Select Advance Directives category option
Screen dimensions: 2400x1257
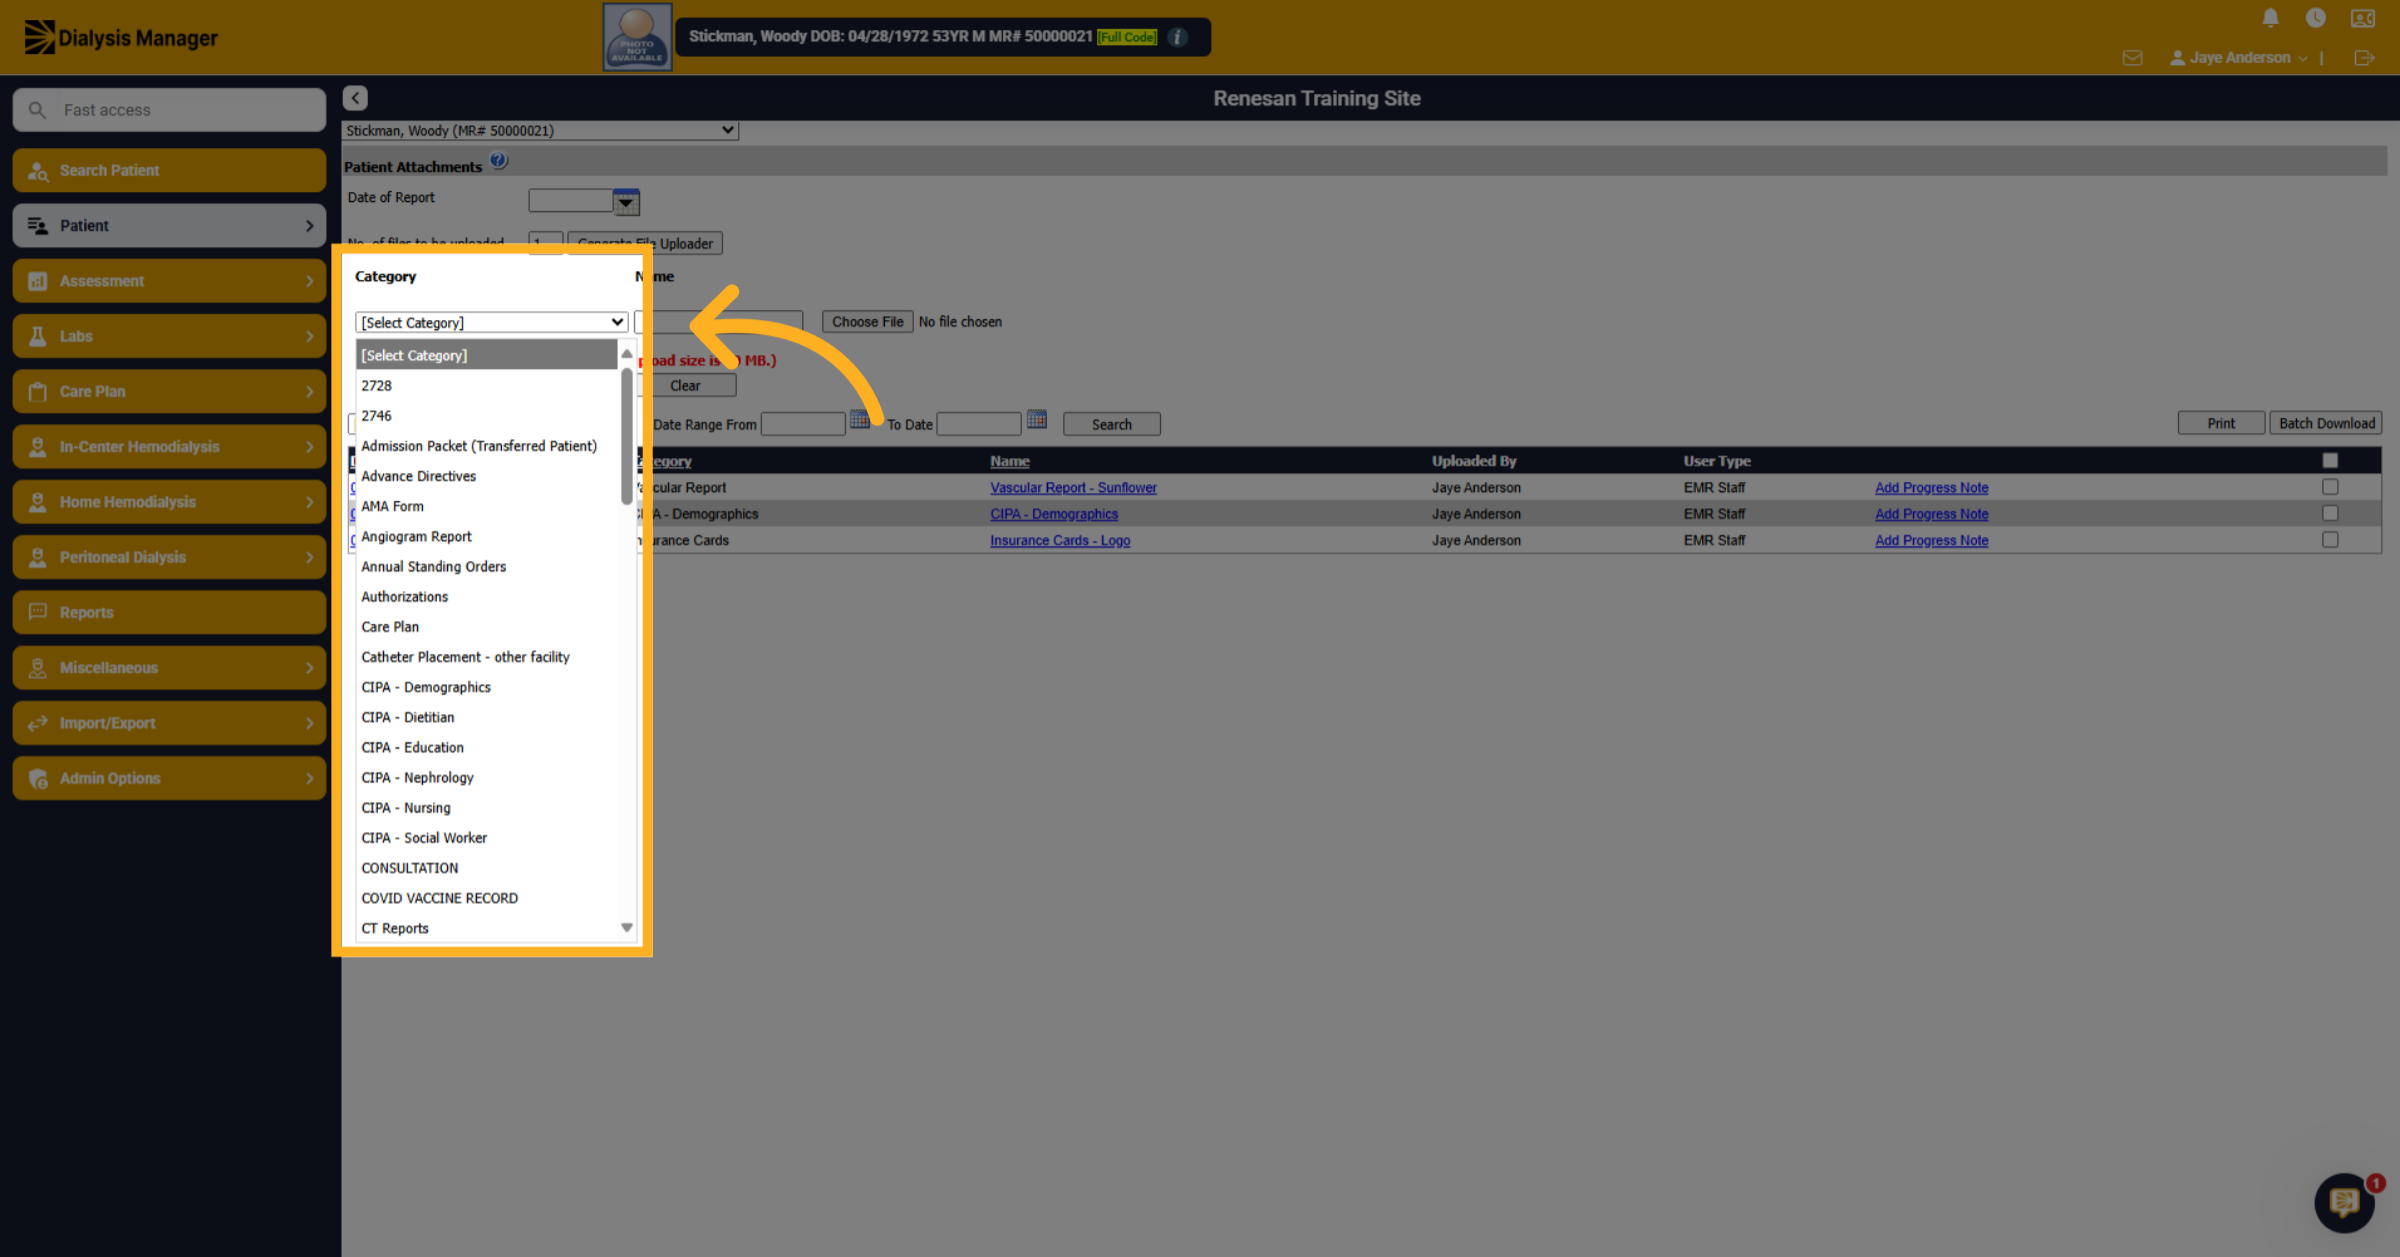tap(487, 476)
